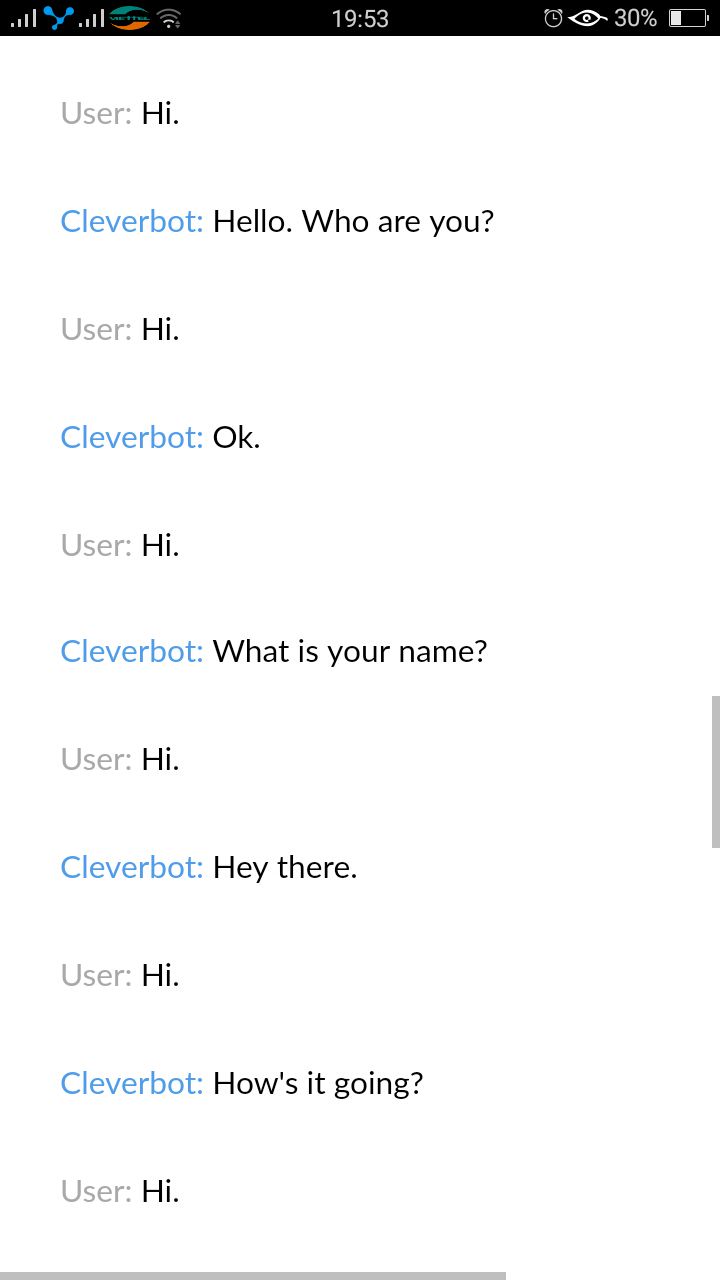Viewport: 720px width, 1280px height.
Task: Tap the Wi-Fi status icon
Action: (x=169, y=18)
